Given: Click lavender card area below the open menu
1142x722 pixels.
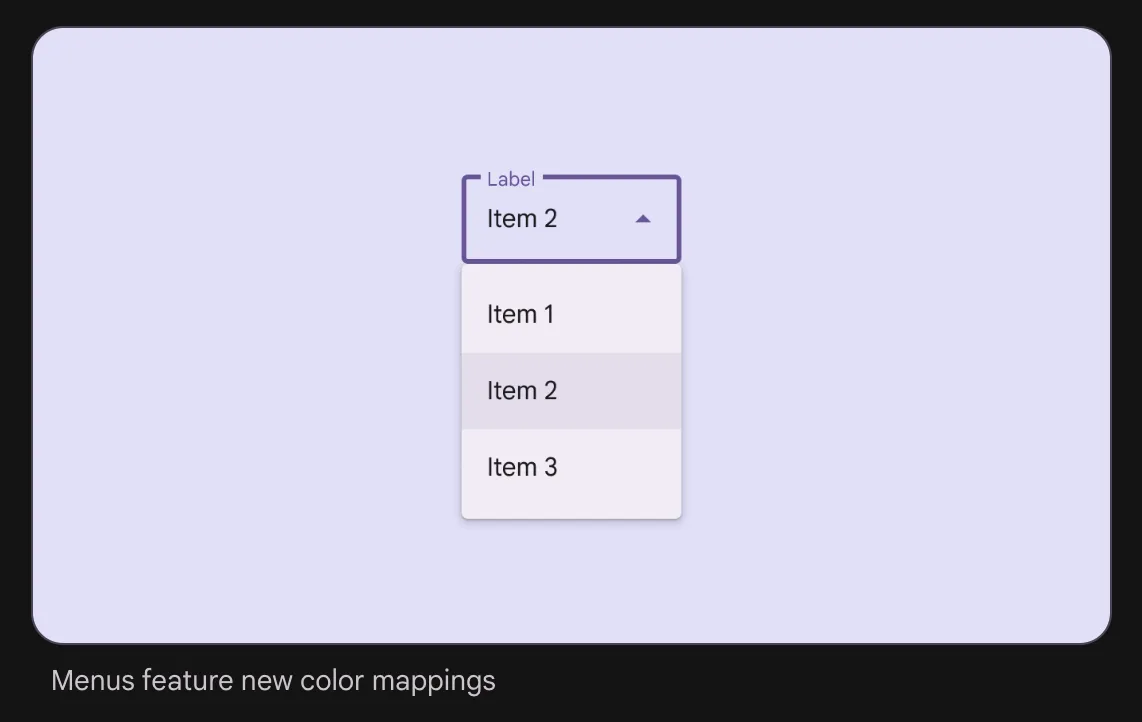Looking at the screenshot, I should coord(571,580).
